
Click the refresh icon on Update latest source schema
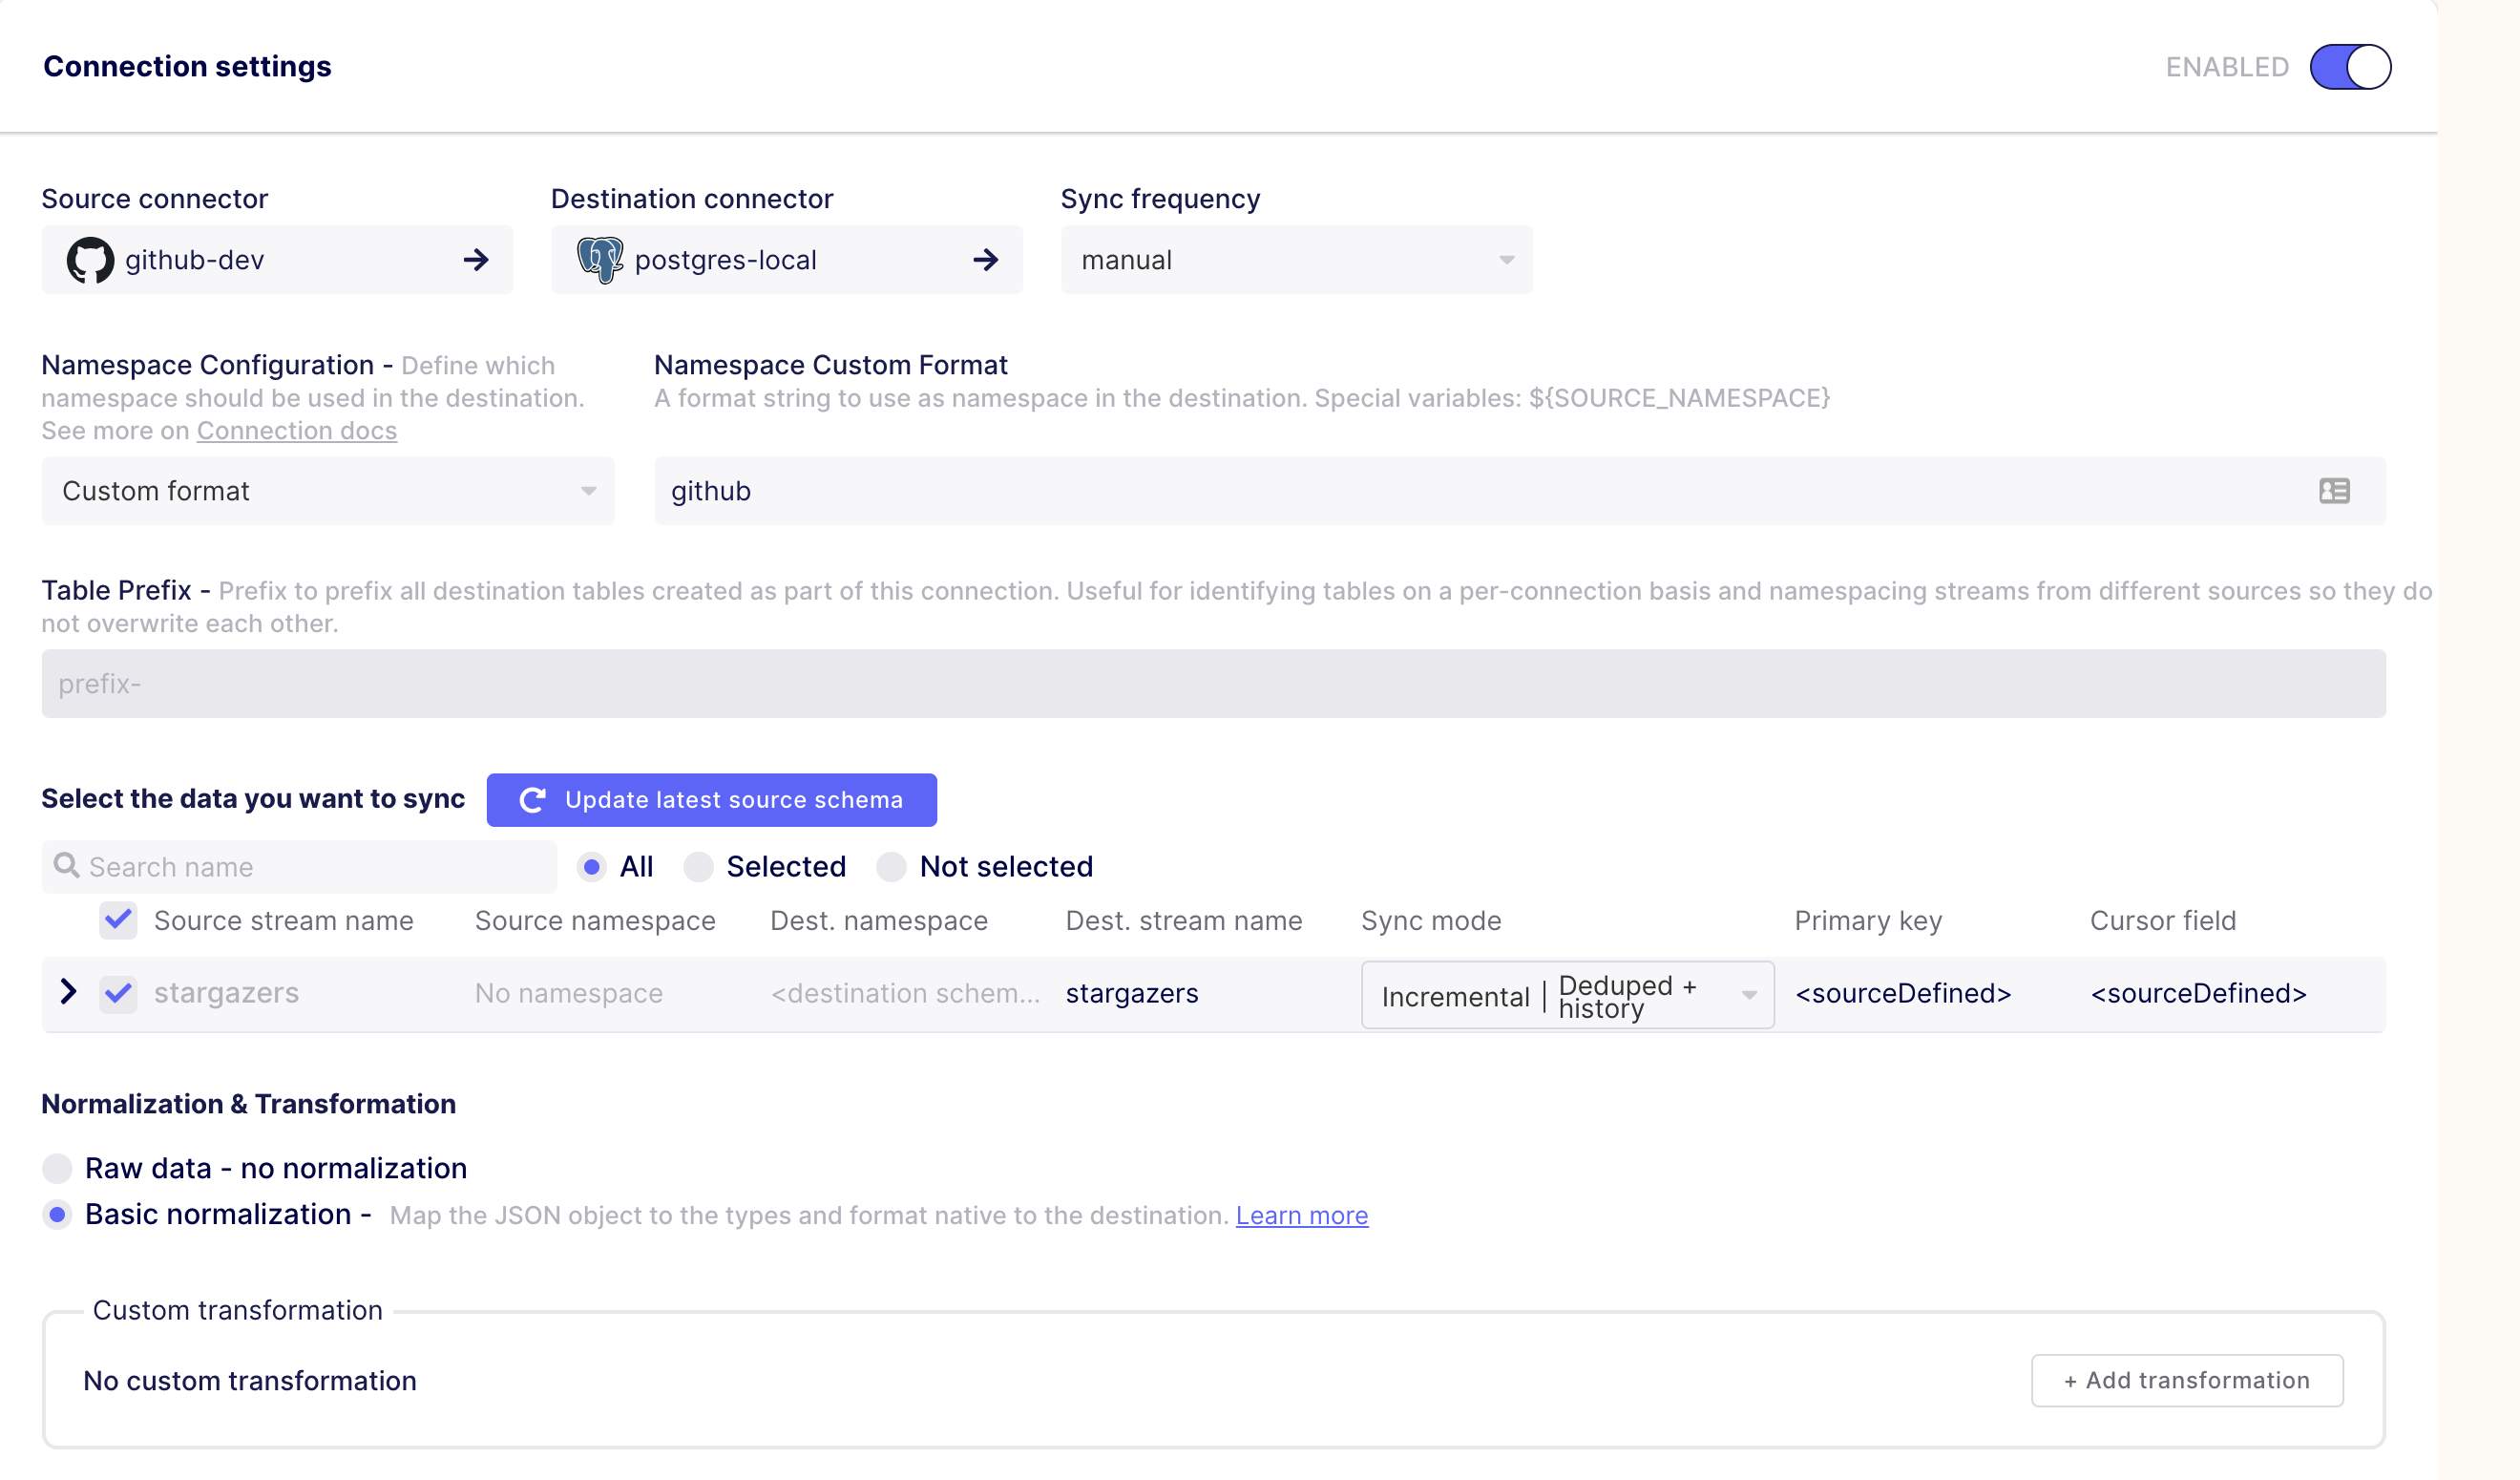tap(531, 800)
